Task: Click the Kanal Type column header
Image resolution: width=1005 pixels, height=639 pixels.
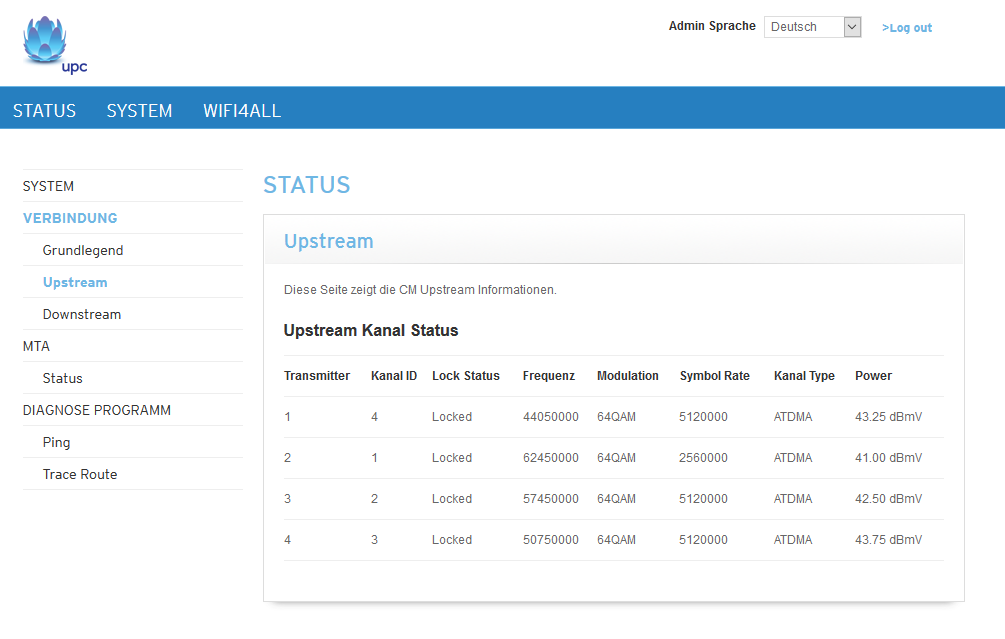Action: point(804,376)
